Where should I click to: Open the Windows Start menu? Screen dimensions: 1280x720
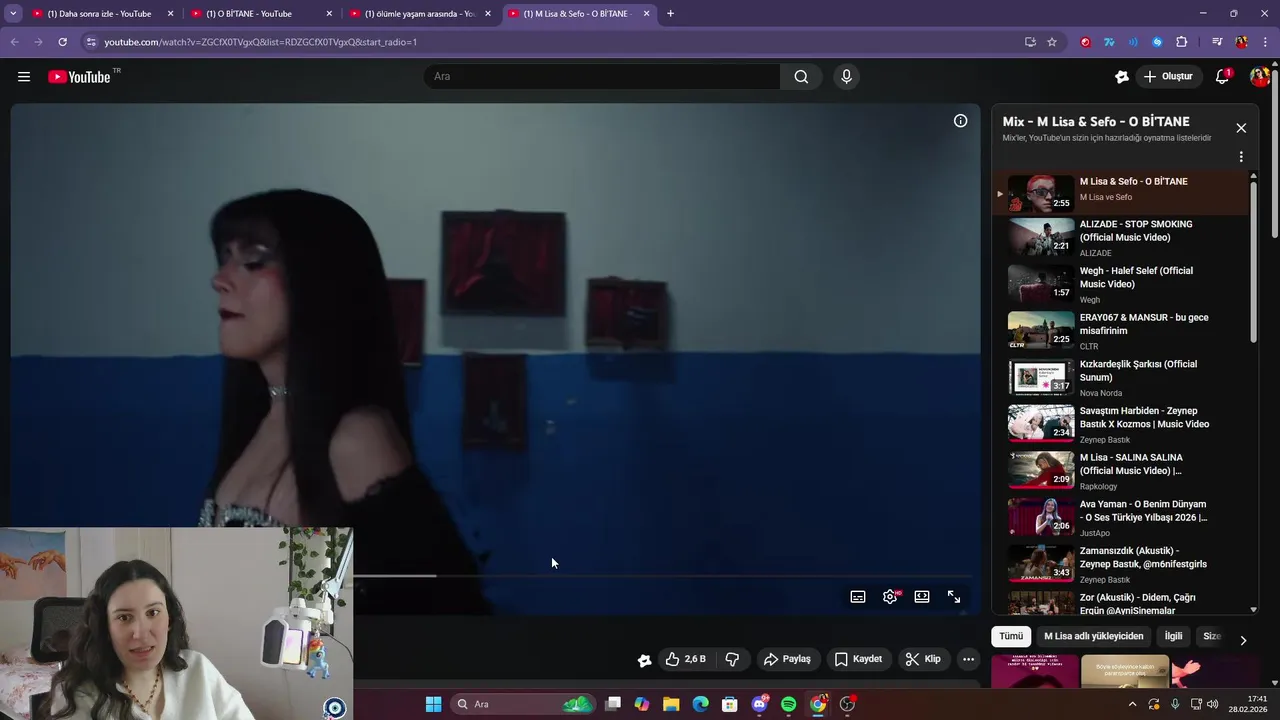(433, 704)
